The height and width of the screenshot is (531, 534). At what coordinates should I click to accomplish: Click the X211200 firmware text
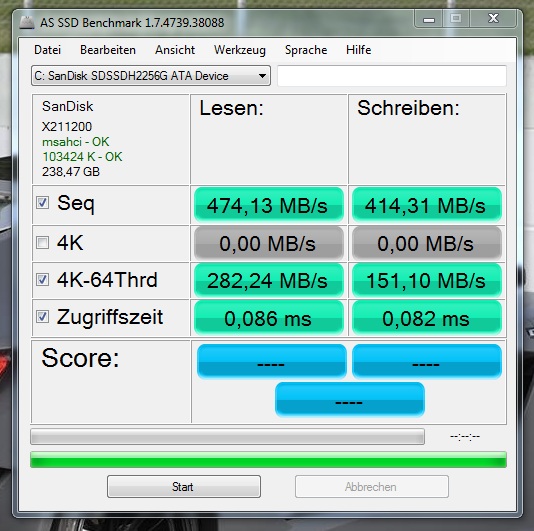point(67,127)
